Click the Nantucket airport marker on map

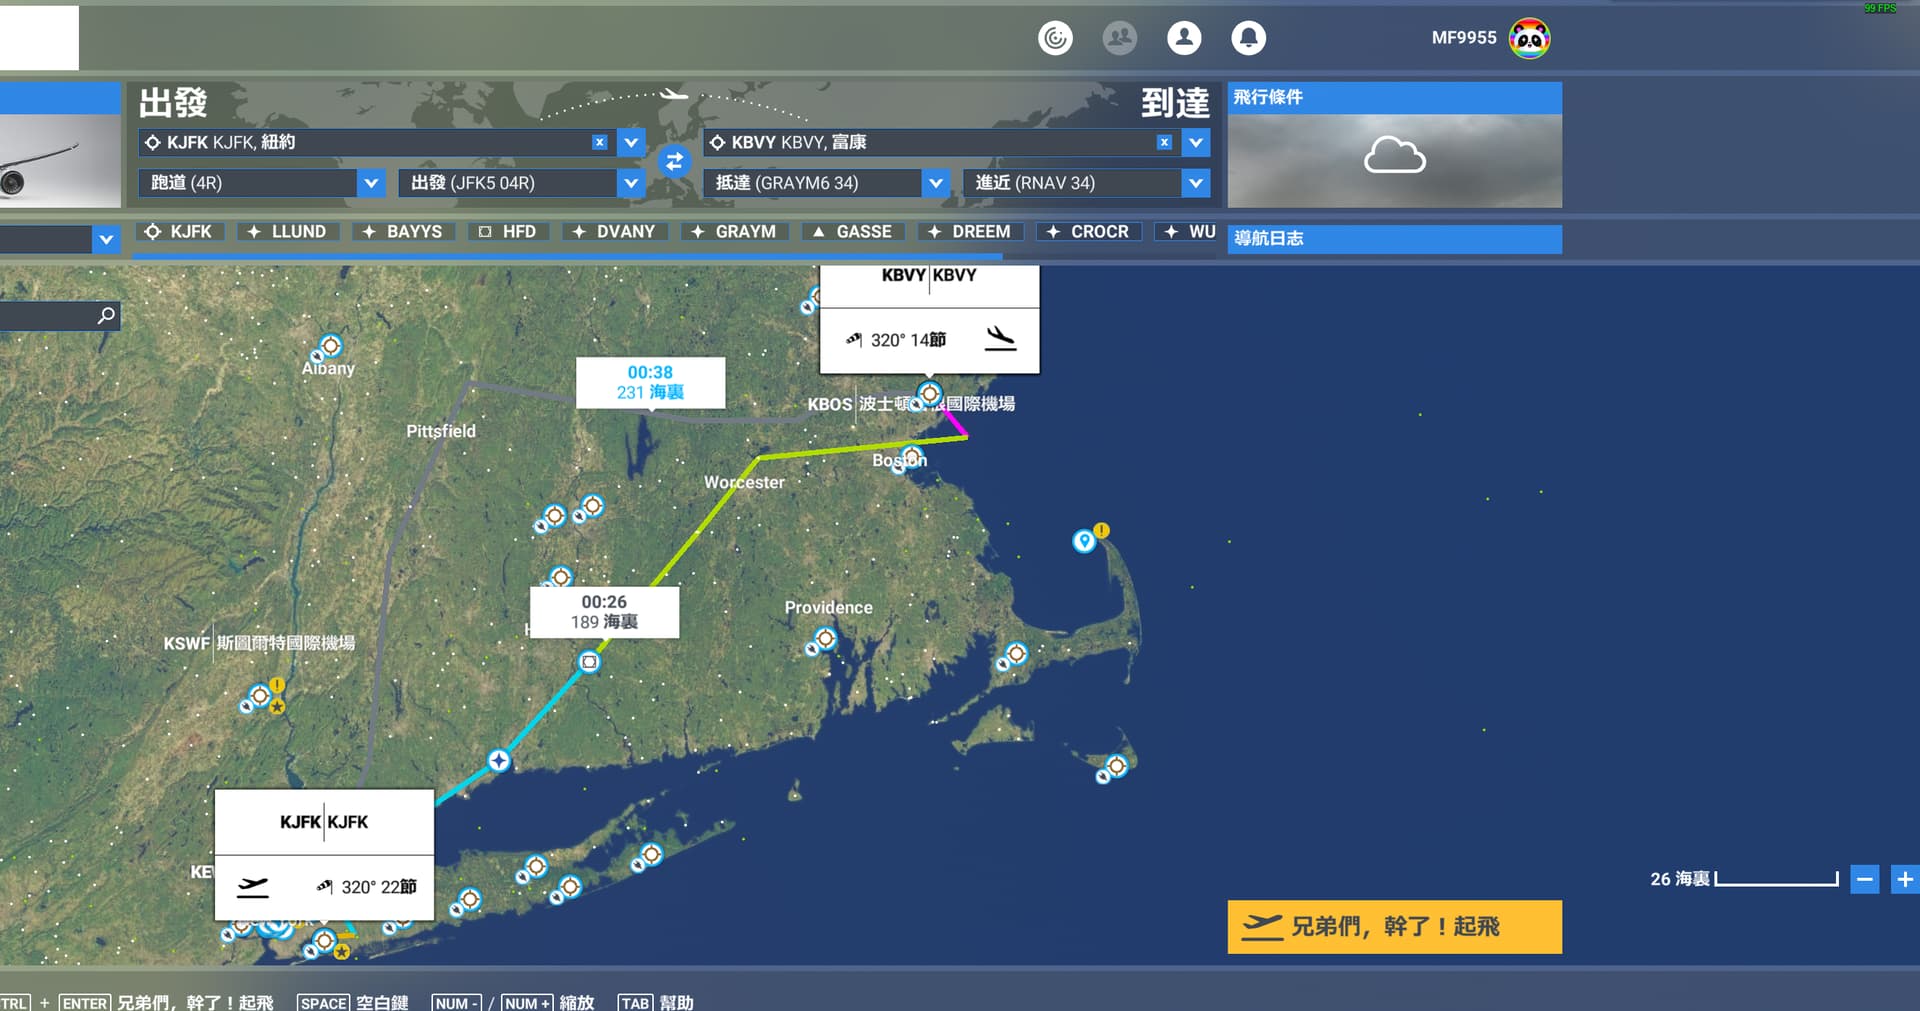[1116, 766]
